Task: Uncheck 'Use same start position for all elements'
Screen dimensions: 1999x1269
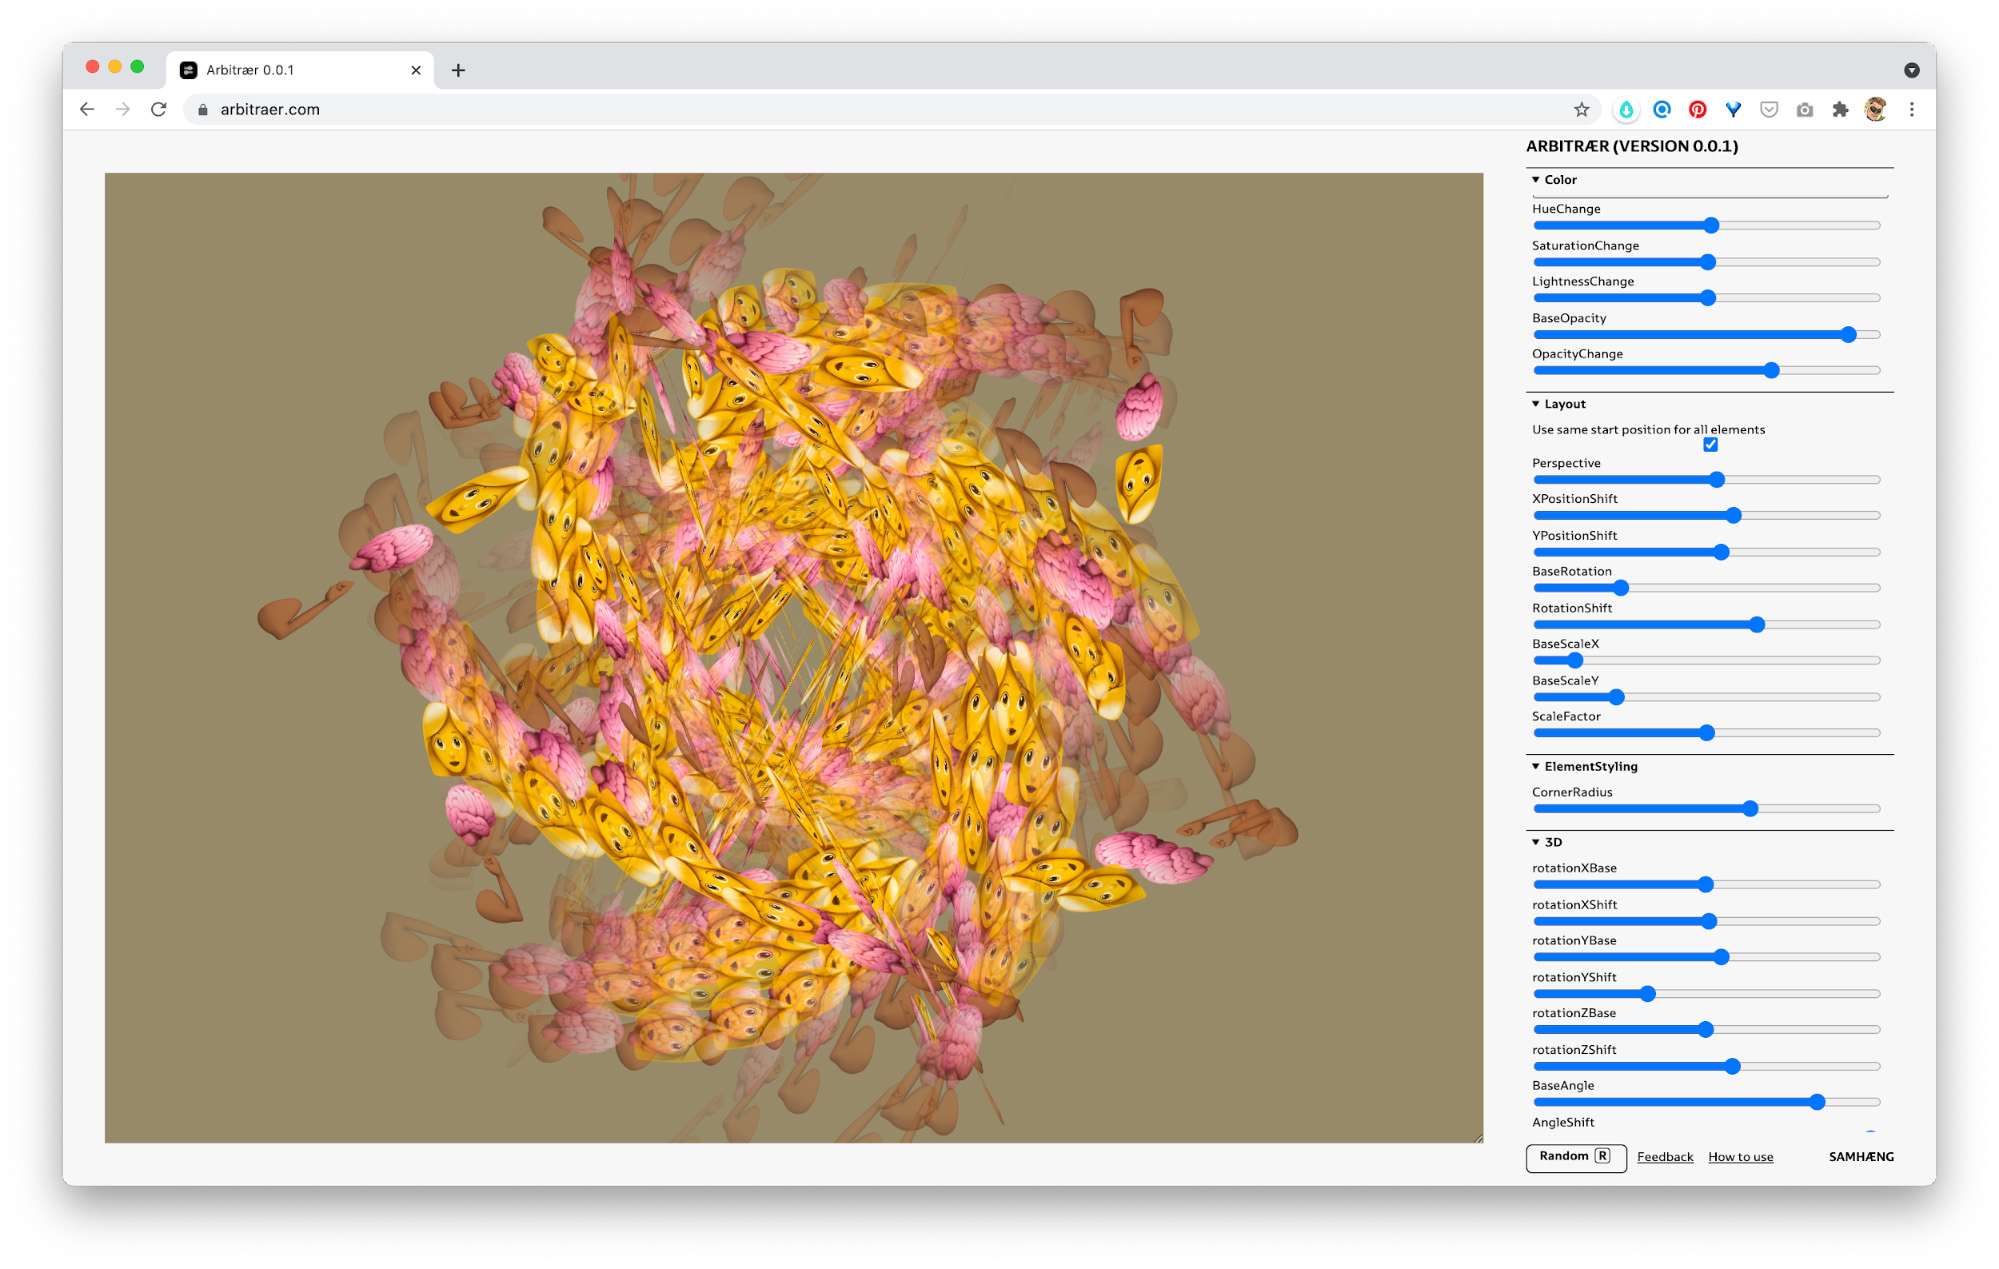Action: 1710,445
